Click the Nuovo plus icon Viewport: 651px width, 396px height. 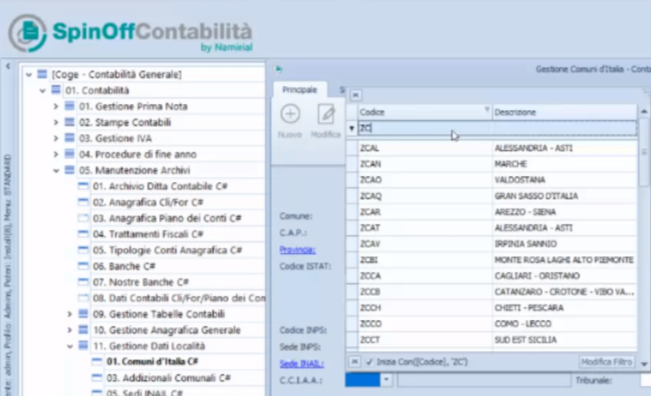(290, 114)
